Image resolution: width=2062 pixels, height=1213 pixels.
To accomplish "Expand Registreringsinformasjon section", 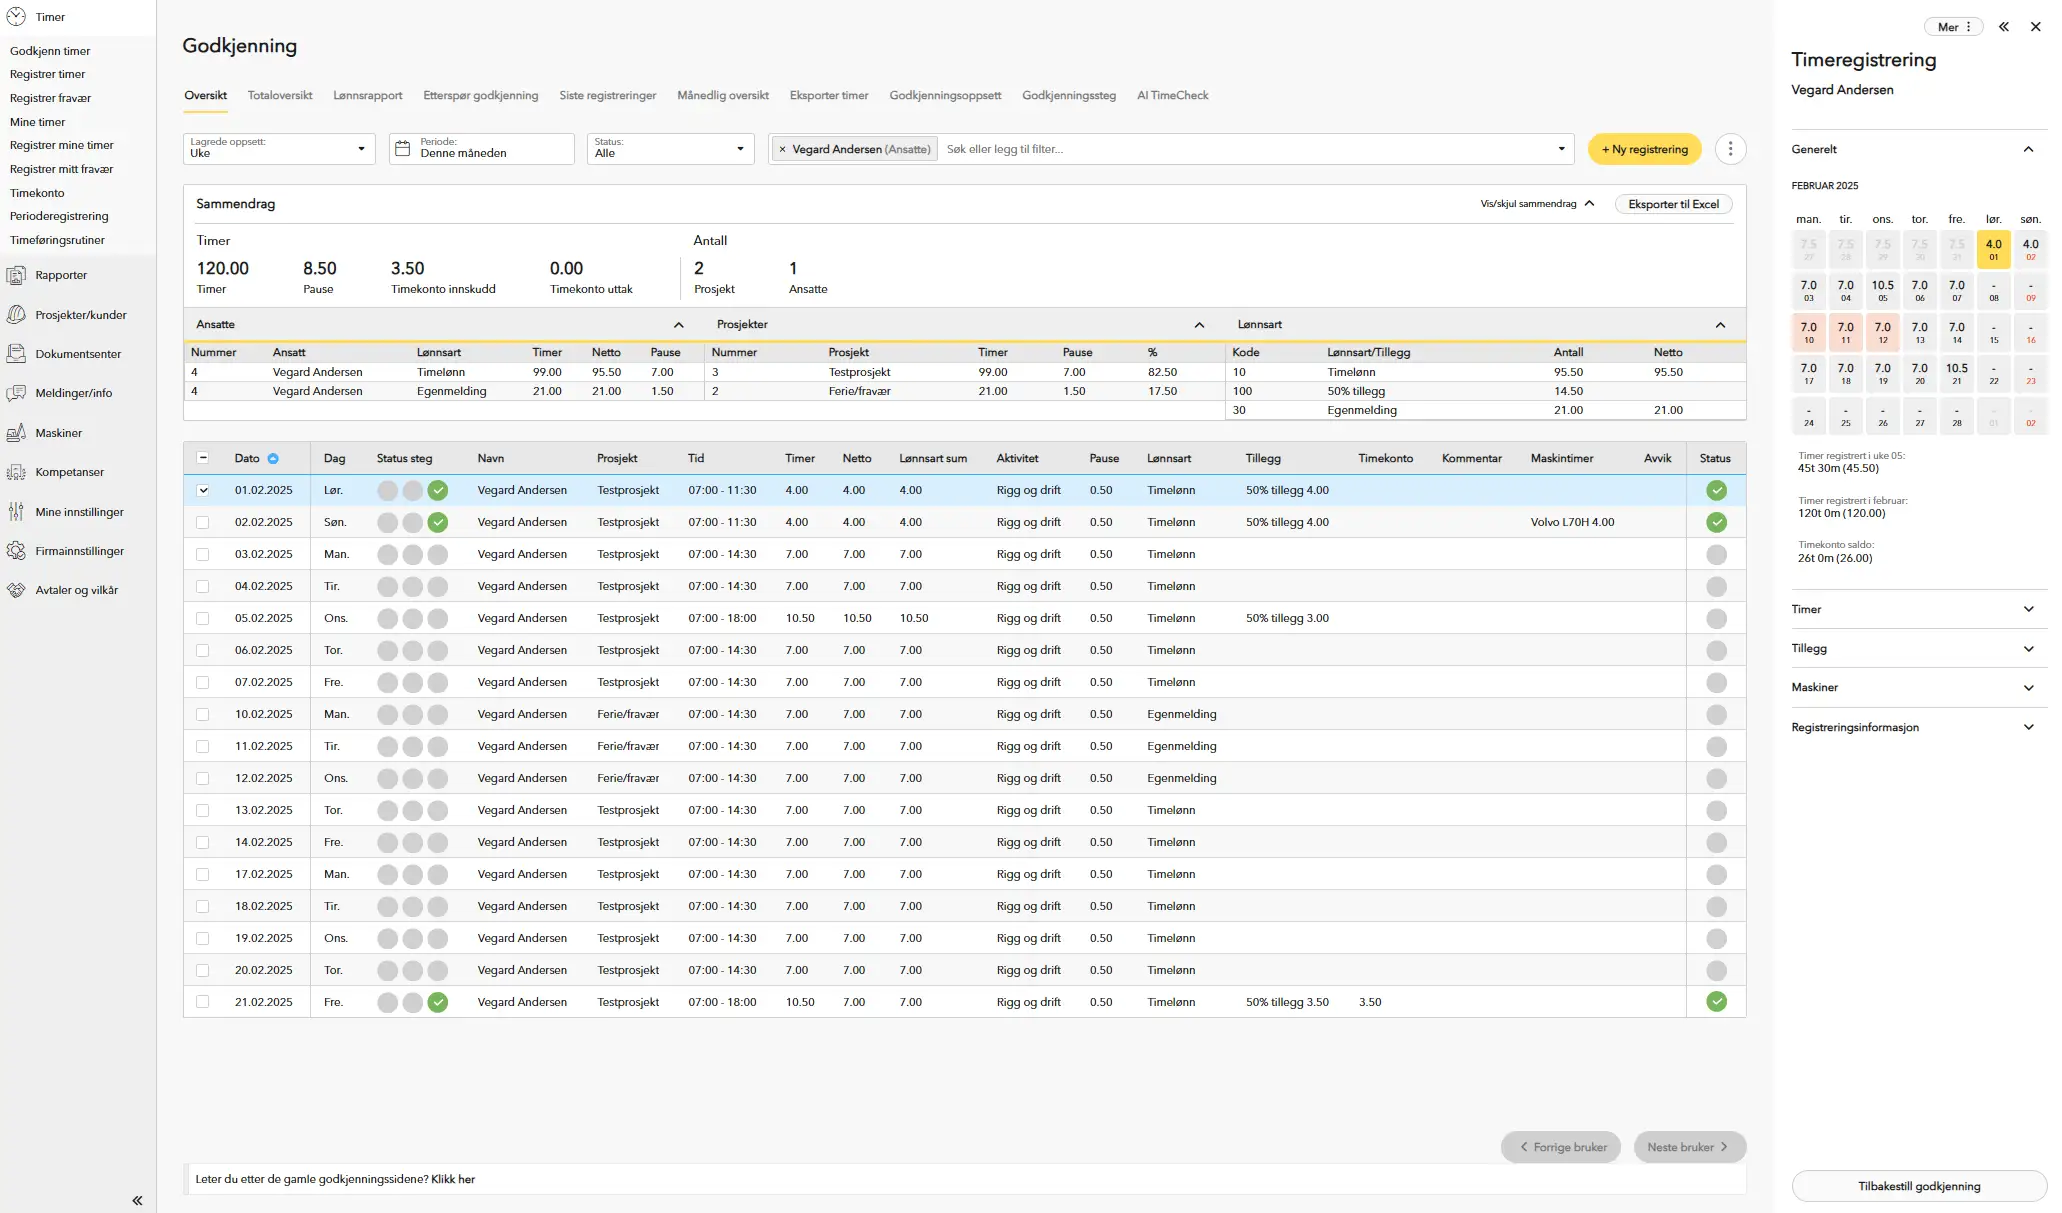I will coord(1918,727).
